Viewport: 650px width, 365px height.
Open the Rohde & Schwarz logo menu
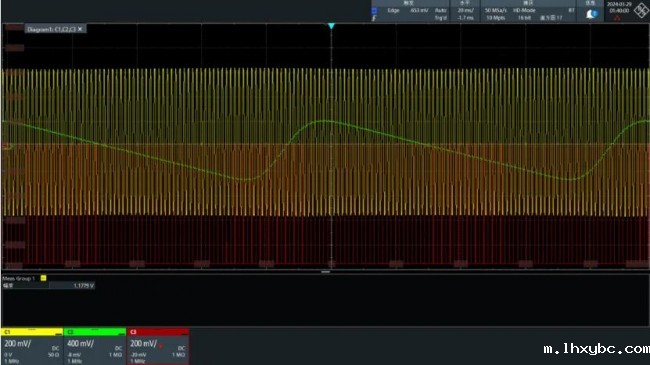click(x=641, y=10)
